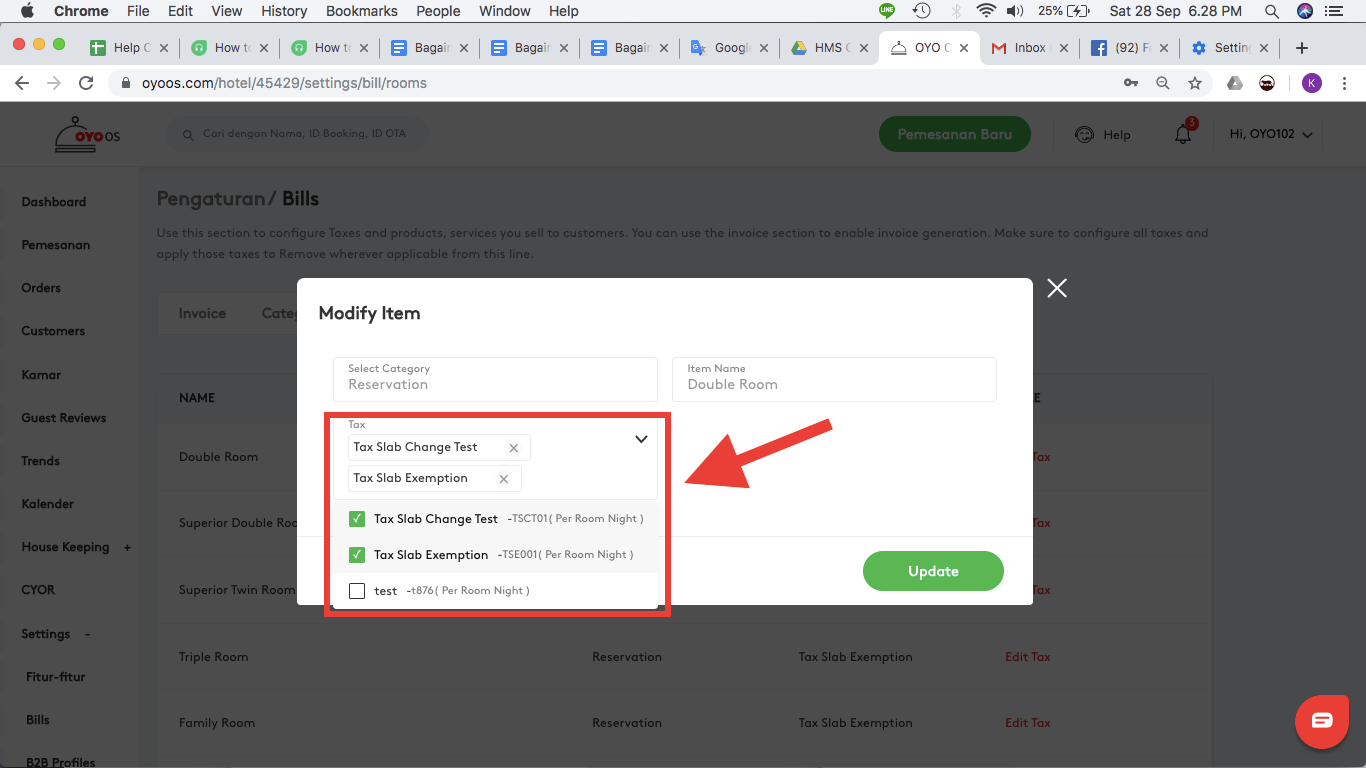Screen dimensions: 1366x768
Task: Switch to the Inbox Gmail tab
Action: (x=1029, y=48)
